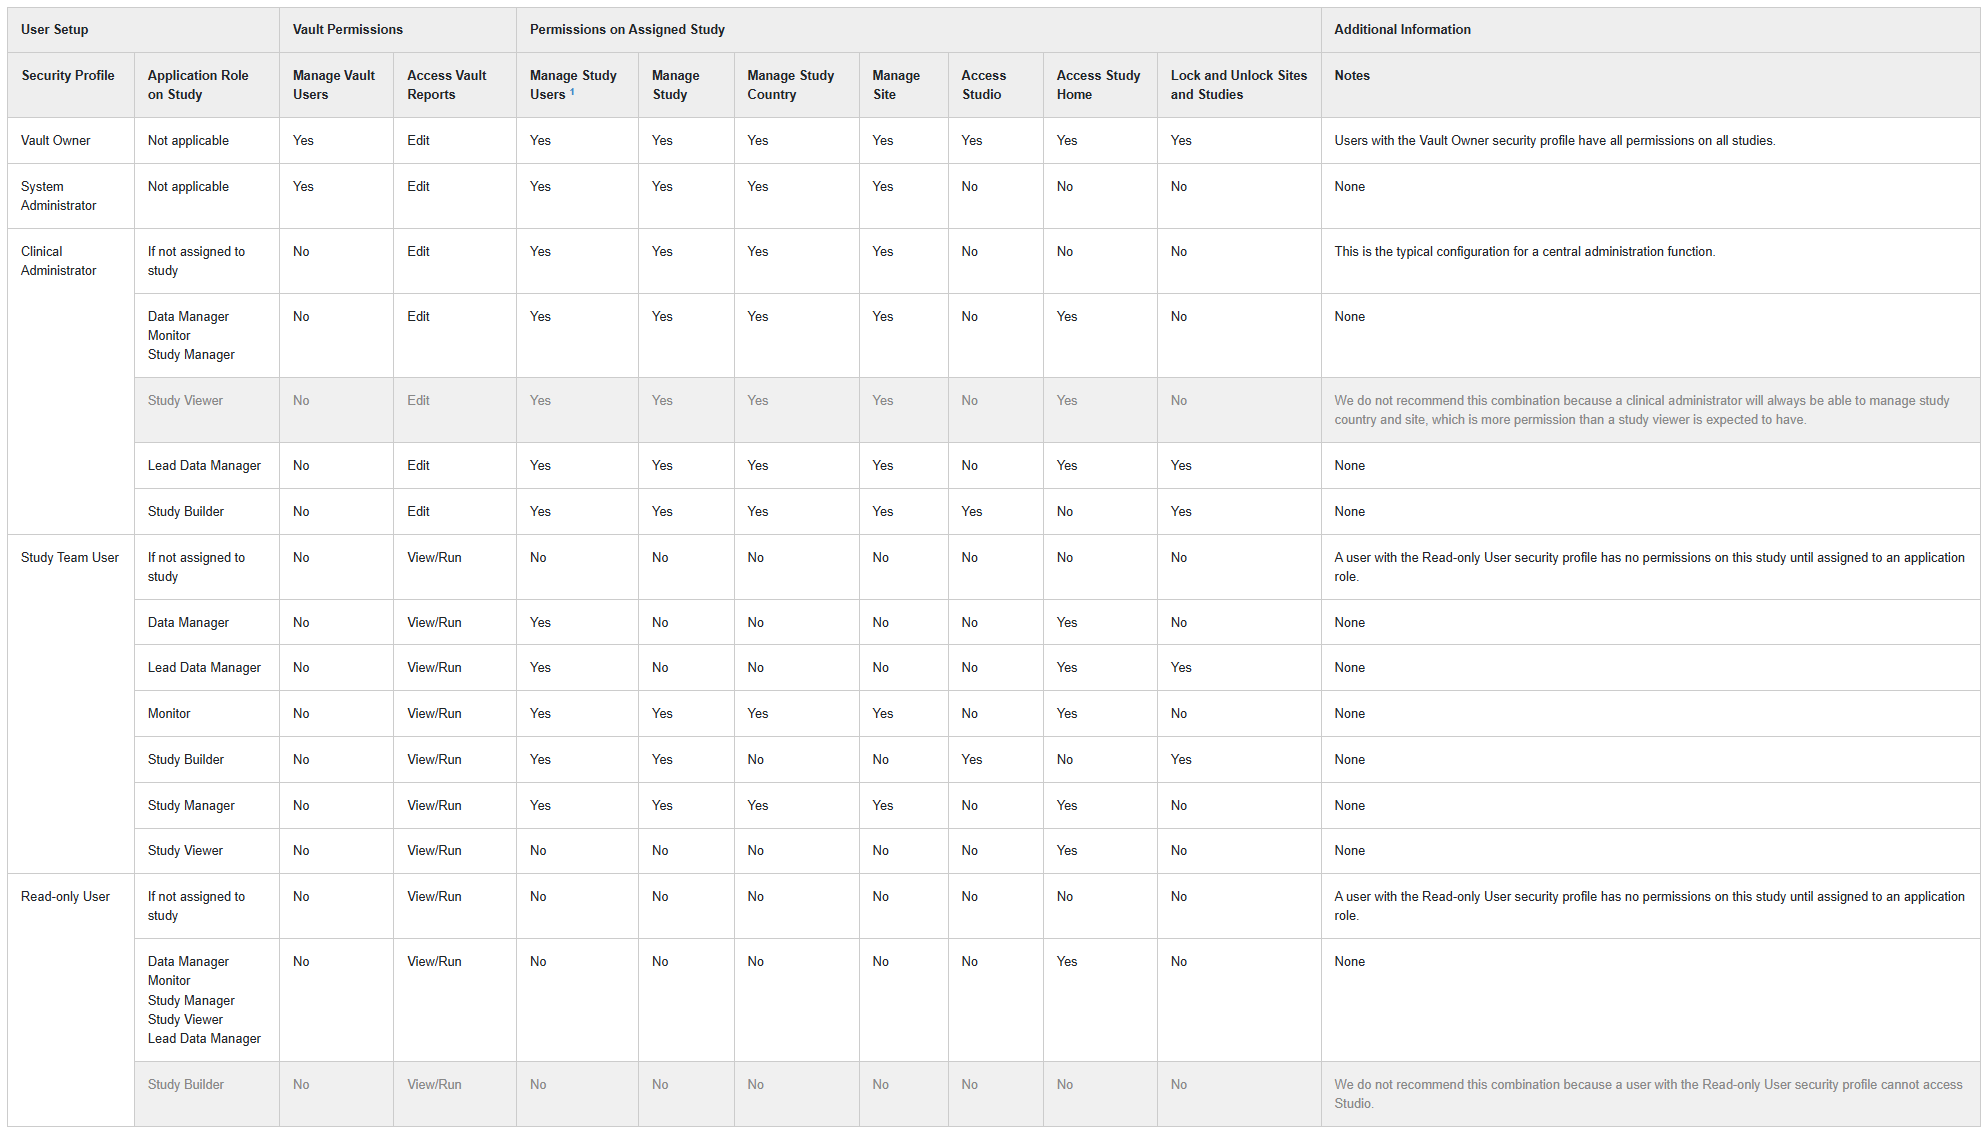Viewport: 1987px width, 1132px height.
Task: Select the System Administrator profile cell
Action: tap(58, 196)
